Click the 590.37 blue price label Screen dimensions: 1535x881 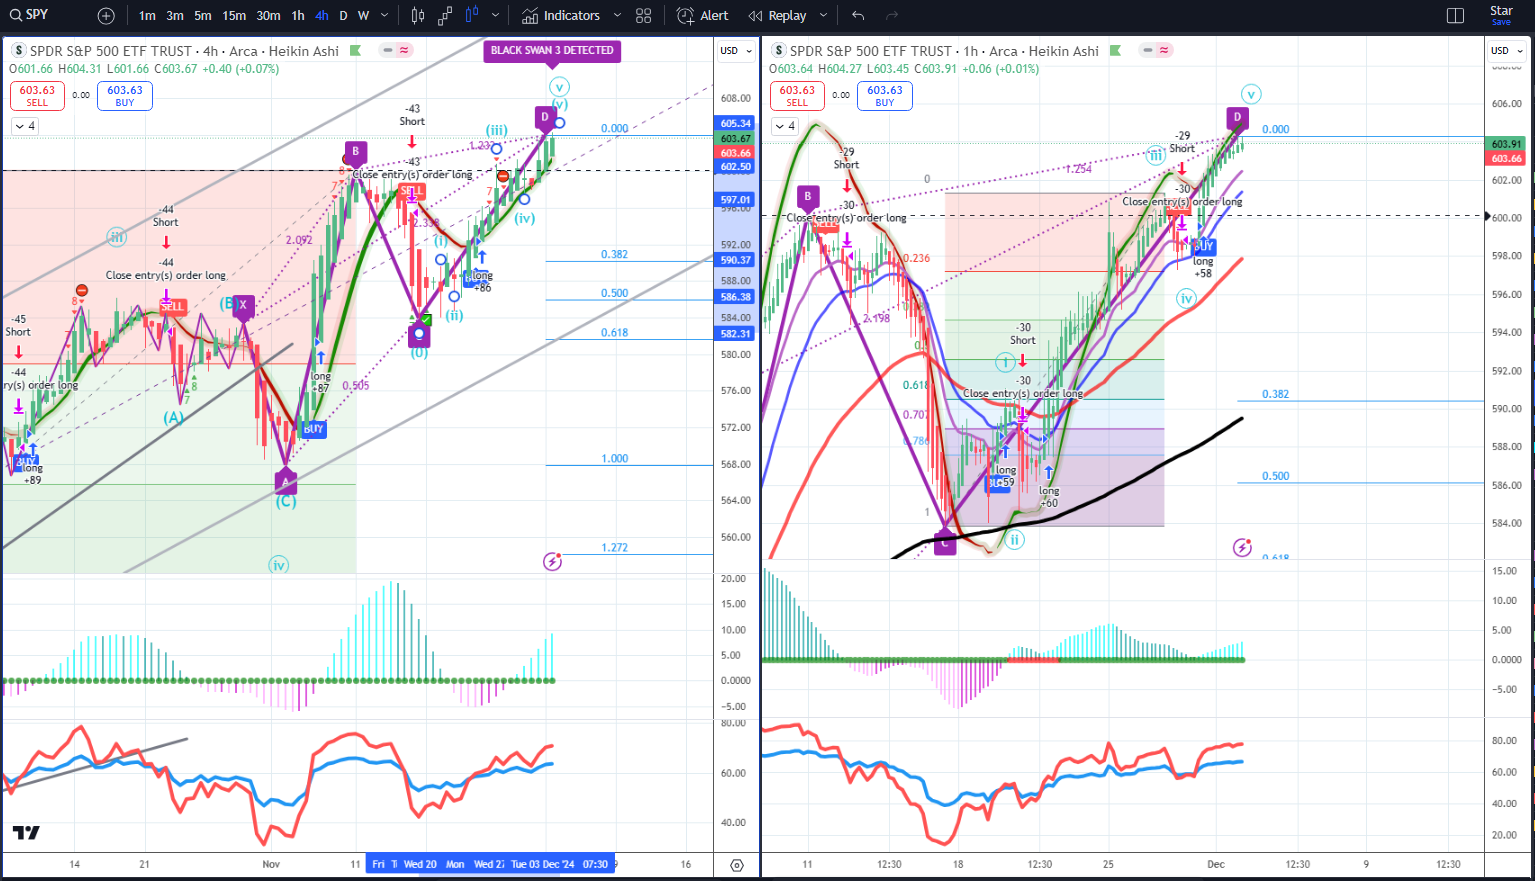point(735,260)
